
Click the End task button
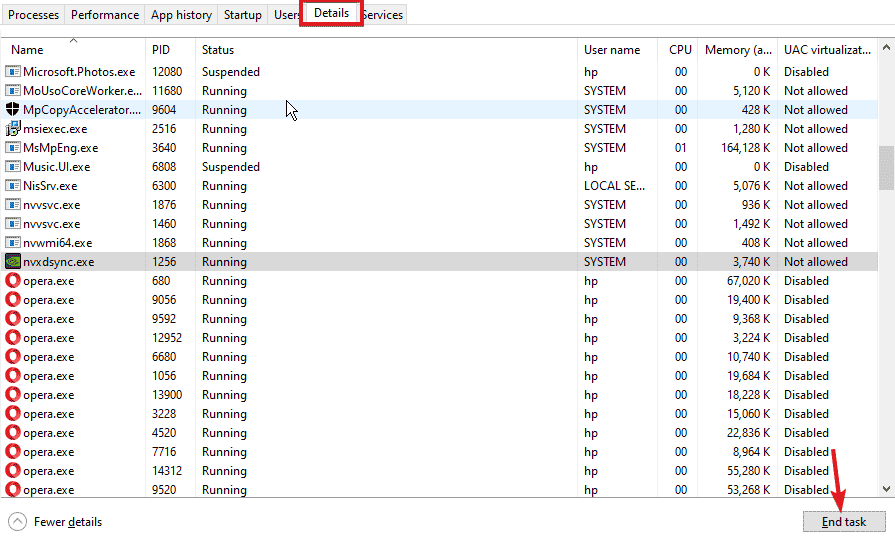844,521
